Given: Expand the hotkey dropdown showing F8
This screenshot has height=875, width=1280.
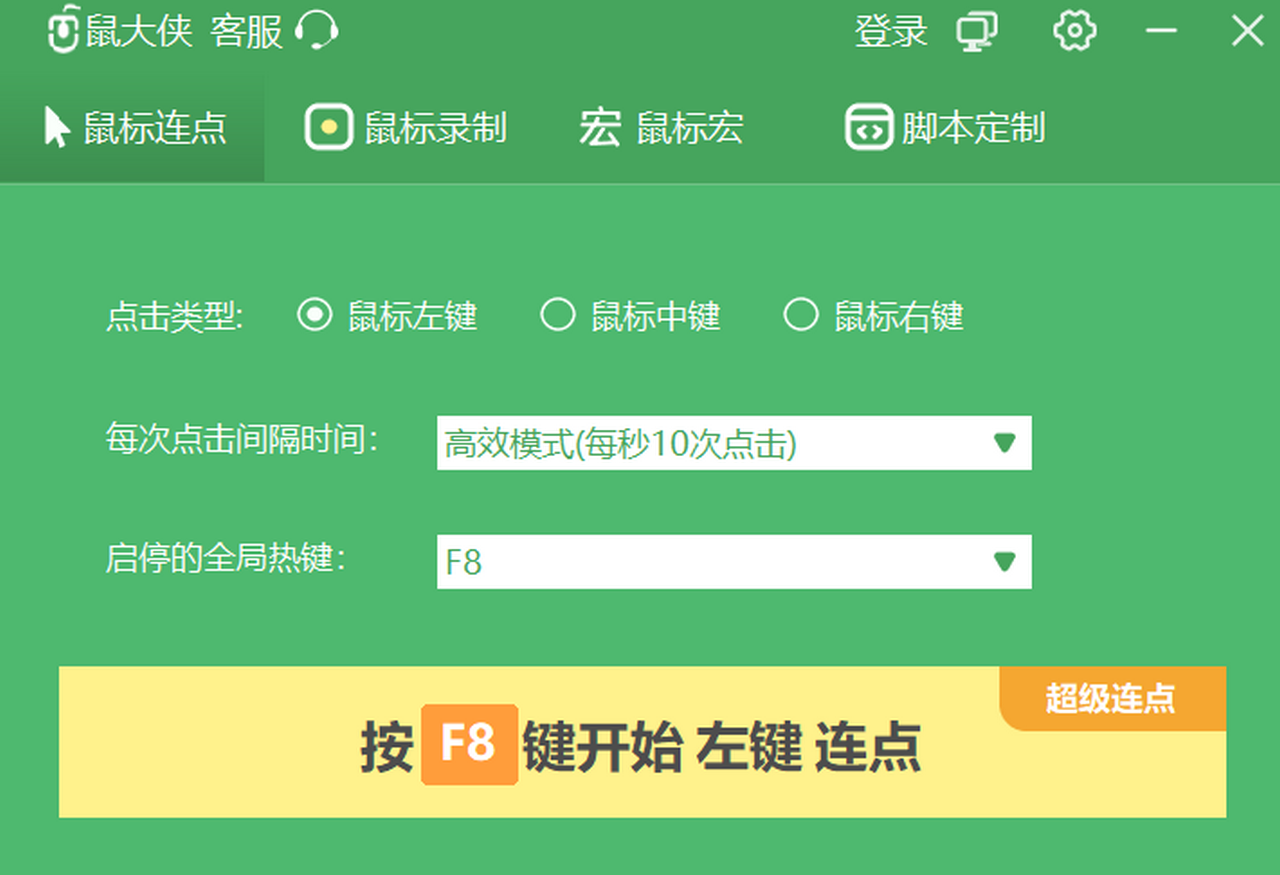Looking at the screenshot, I should click(x=735, y=562).
